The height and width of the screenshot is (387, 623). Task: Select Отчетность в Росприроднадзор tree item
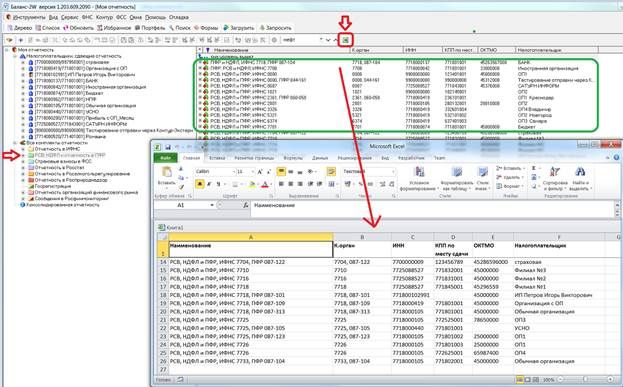click(x=71, y=180)
